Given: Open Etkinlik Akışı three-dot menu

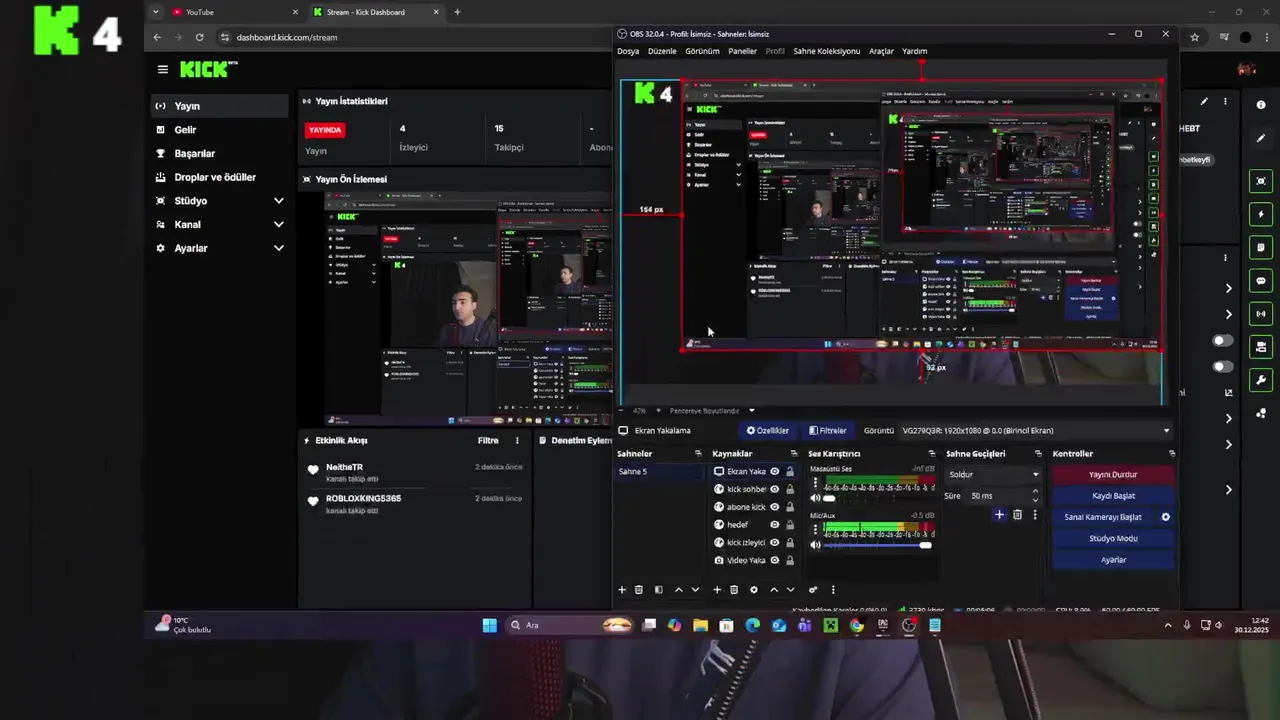Looking at the screenshot, I should click(x=517, y=440).
